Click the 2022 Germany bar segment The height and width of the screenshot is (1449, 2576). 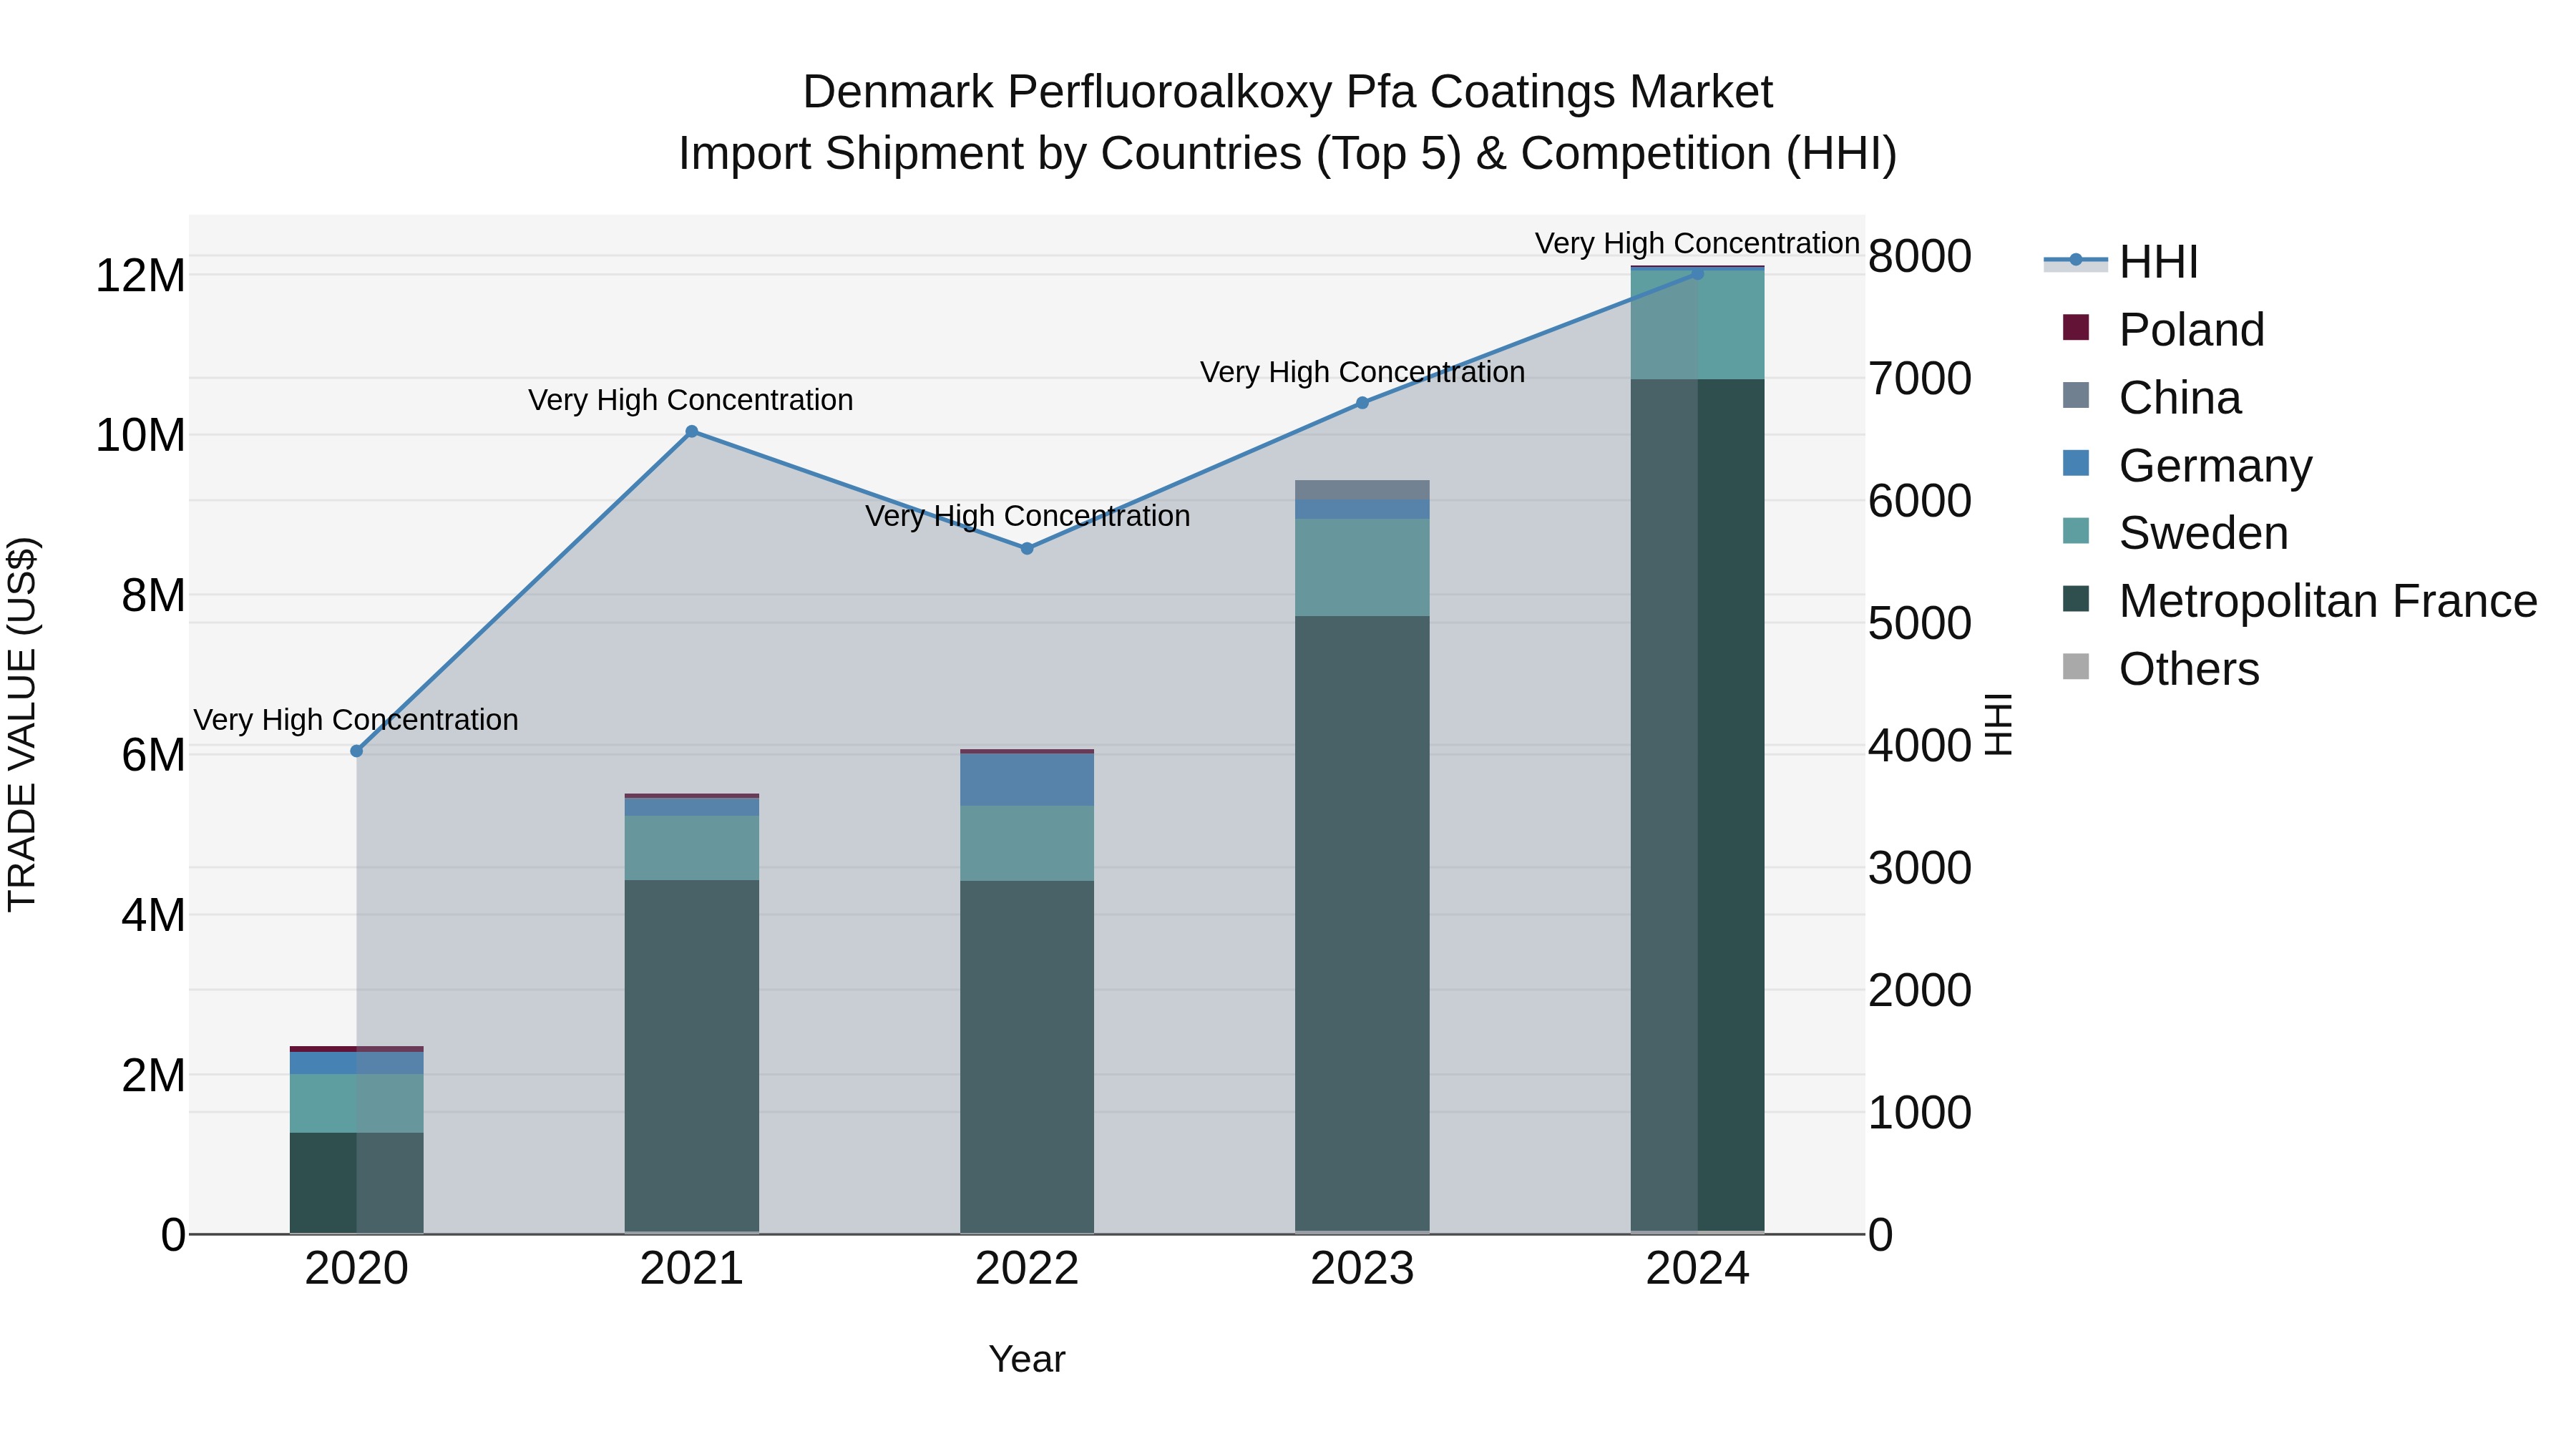point(1027,780)
